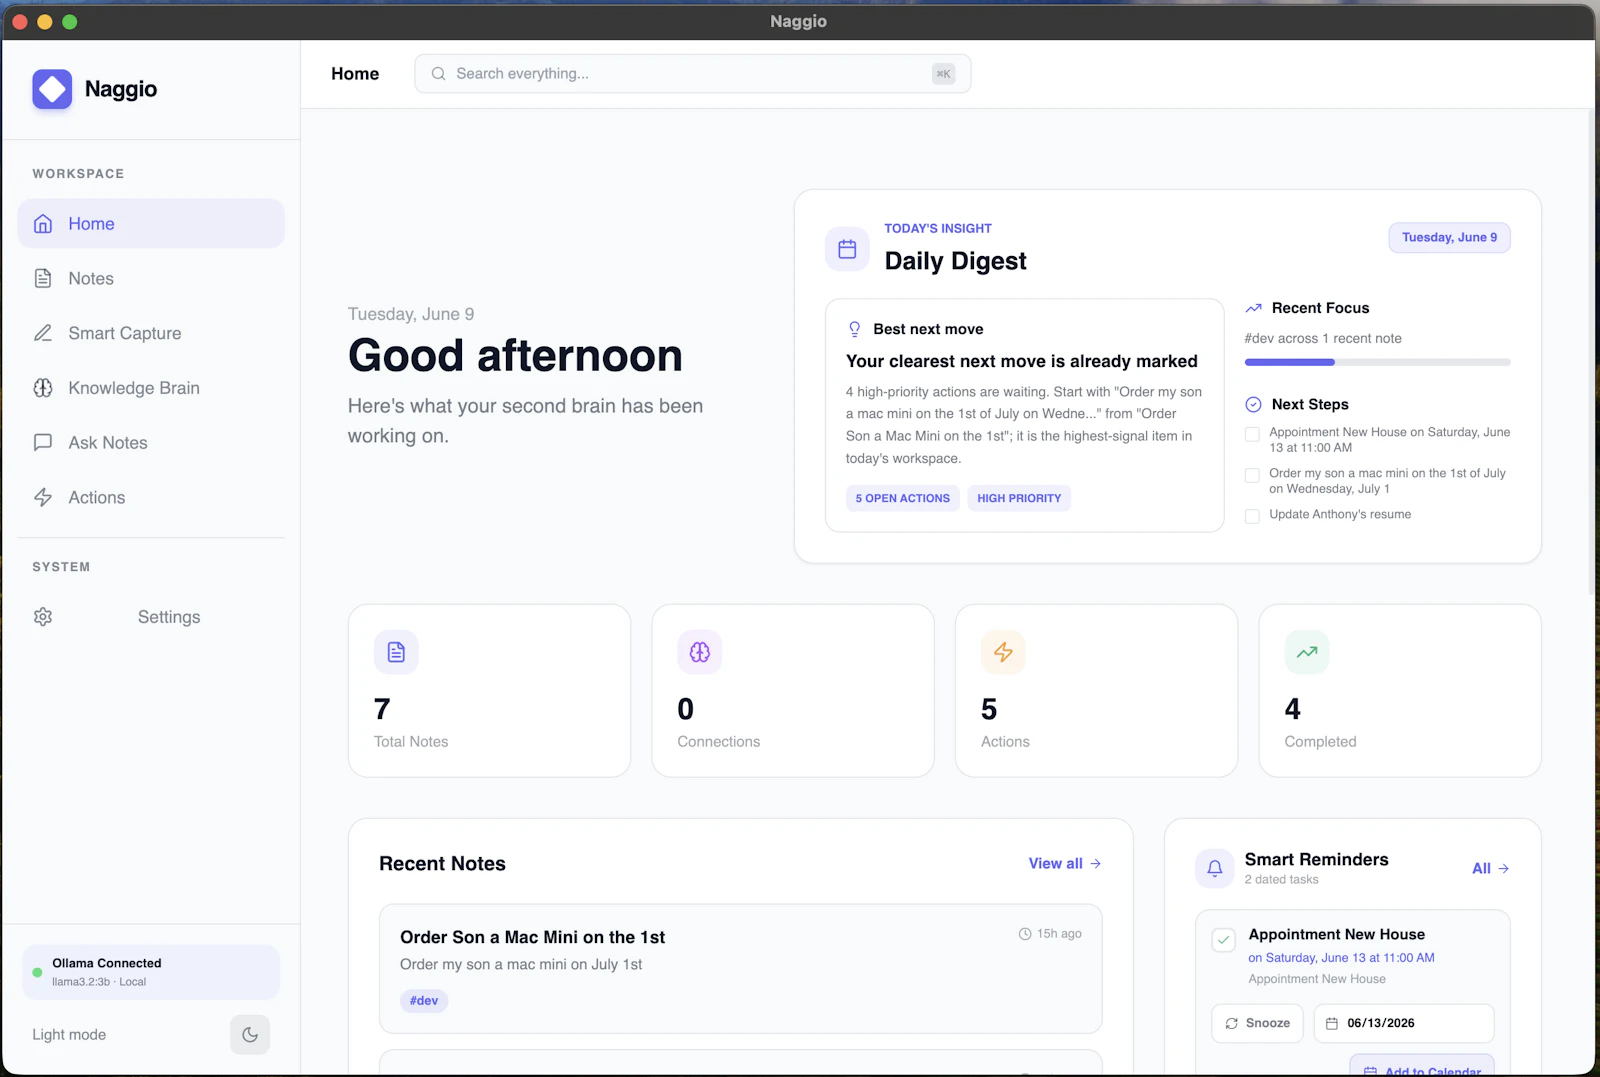Image resolution: width=1600 pixels, height=1077 pixels.
Task: Click the Recent Focus progress bar
Action: [1377, 362]
